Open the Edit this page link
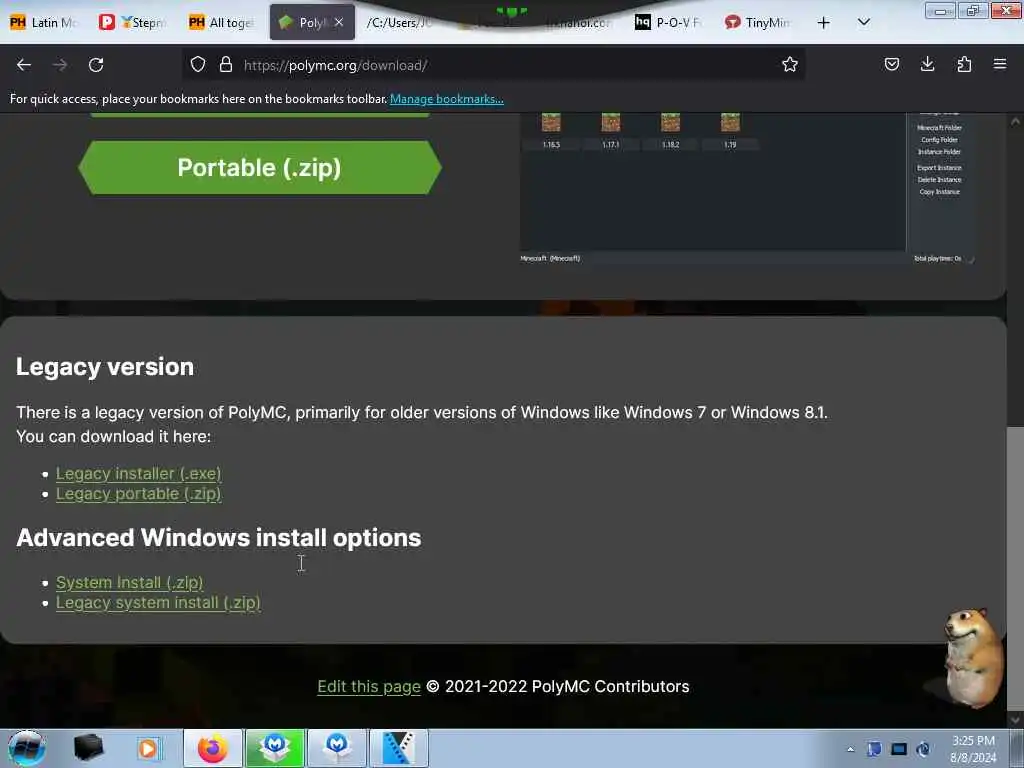Screen dimensions: 1024x768 [369, 686]
